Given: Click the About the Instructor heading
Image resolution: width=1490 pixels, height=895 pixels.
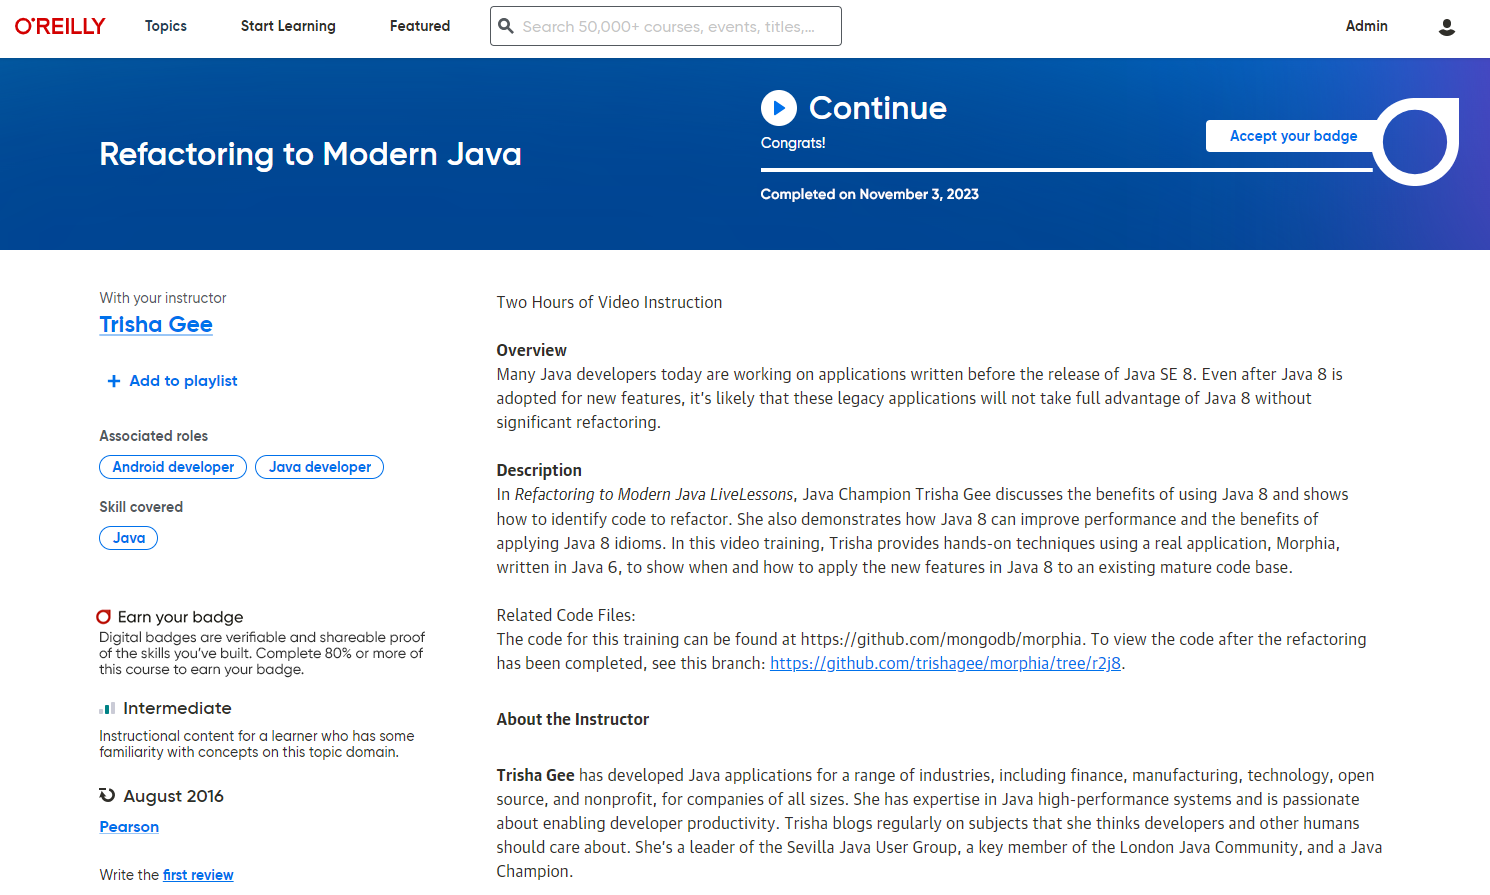Looking at the screenshot, I should click(x=573, y=719).
